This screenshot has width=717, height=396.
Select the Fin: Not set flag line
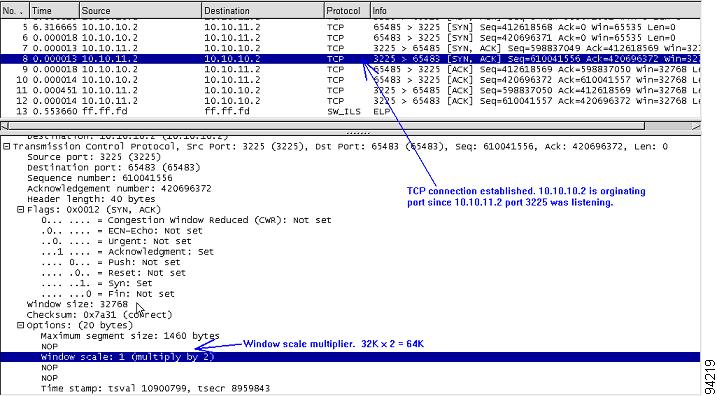coord(108,294)
